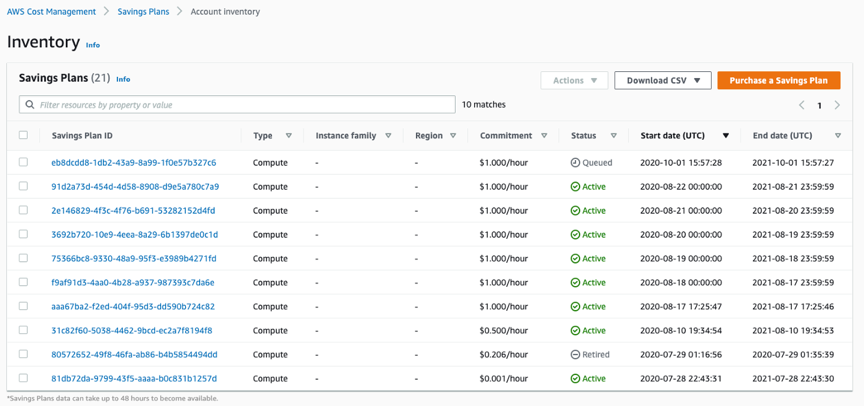Click Active check icon for plan 81db72da
The image size is (864, 406).
tap(575, 378)
